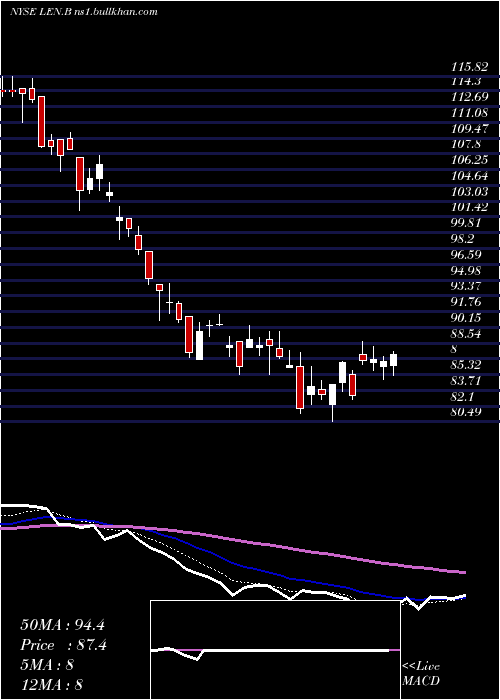Select the 82.1 price level

(x=463, y=396)
